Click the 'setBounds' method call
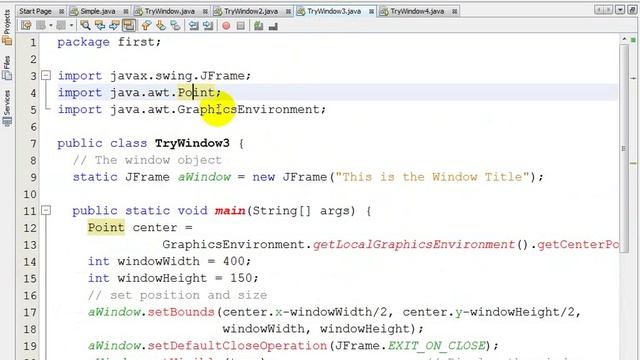 click(181, 312)
